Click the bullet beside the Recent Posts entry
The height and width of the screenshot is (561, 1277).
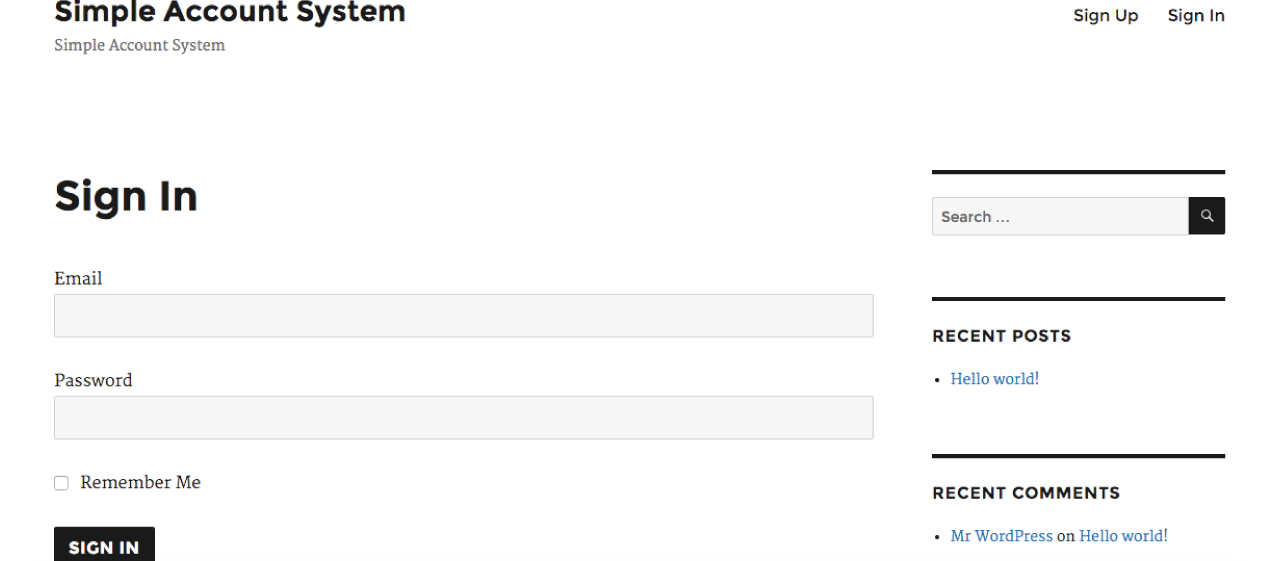937,380
